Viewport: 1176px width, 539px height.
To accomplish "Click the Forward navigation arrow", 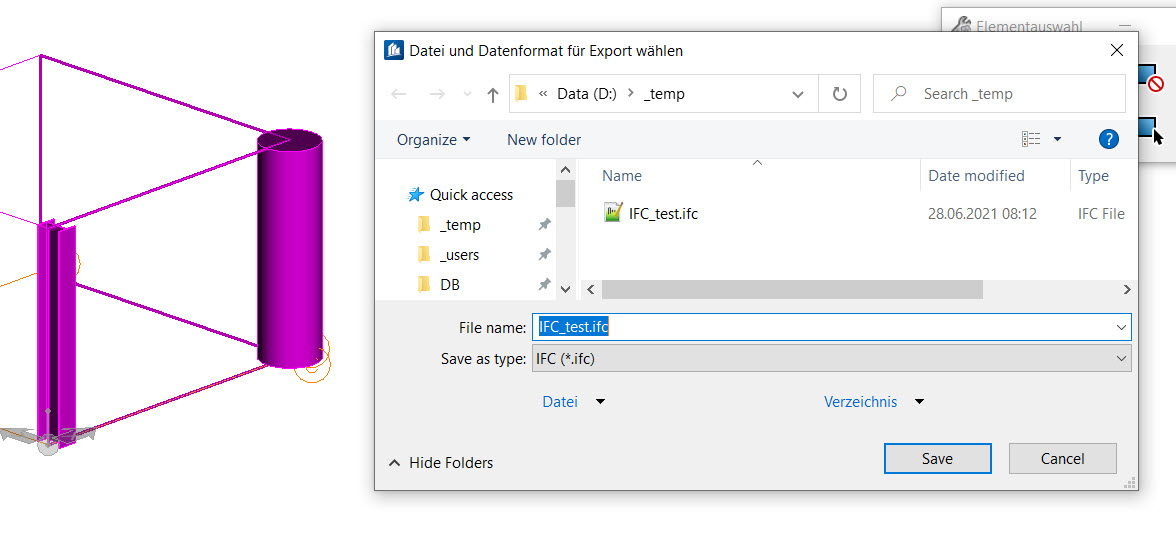I will pos(437,94).
